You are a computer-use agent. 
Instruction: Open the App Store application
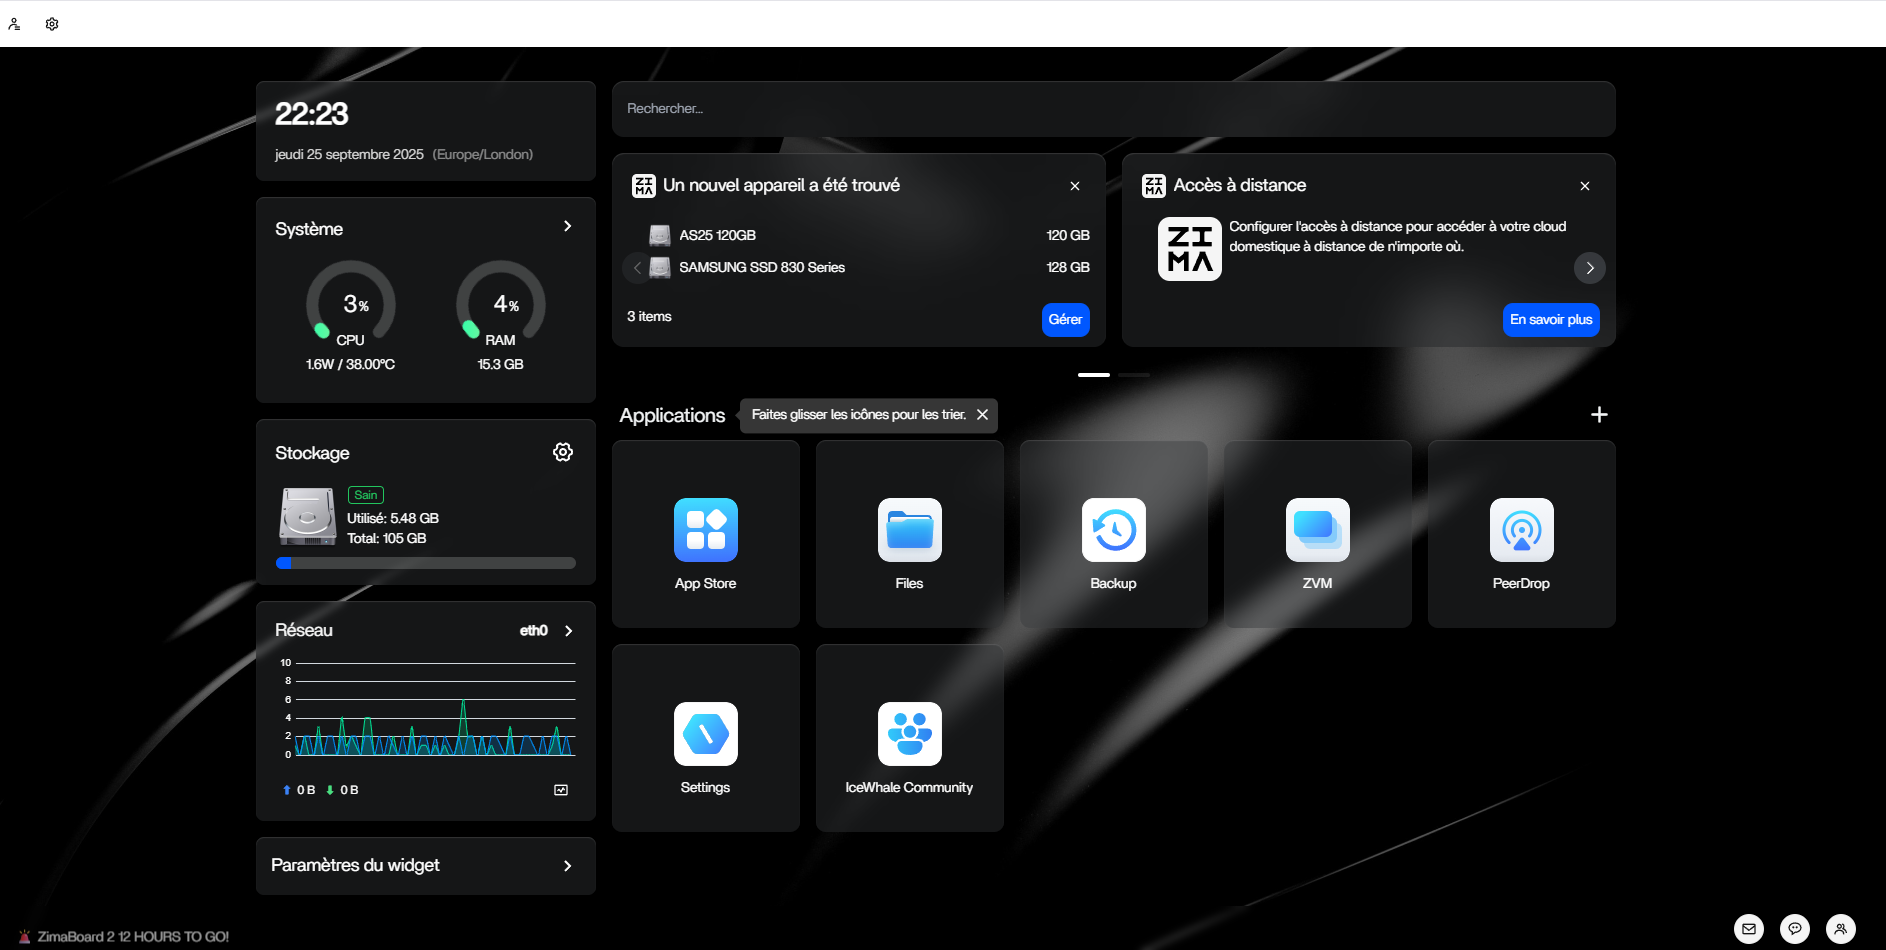tap(705, 534)
